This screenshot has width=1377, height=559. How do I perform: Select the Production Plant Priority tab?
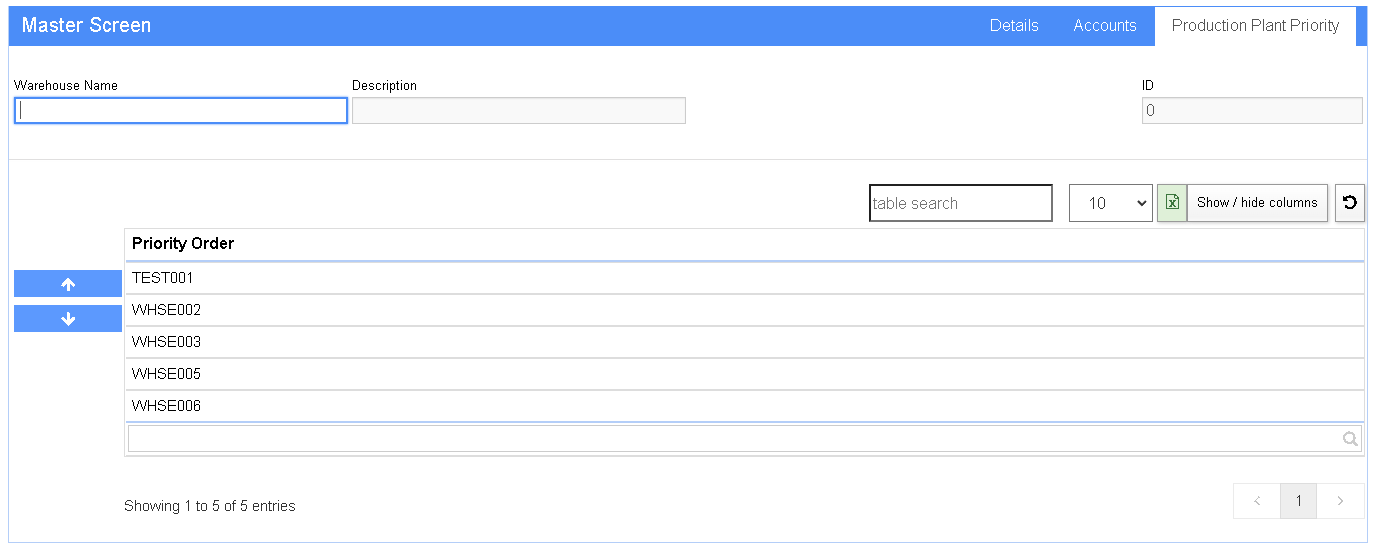tap(1255, 26)
